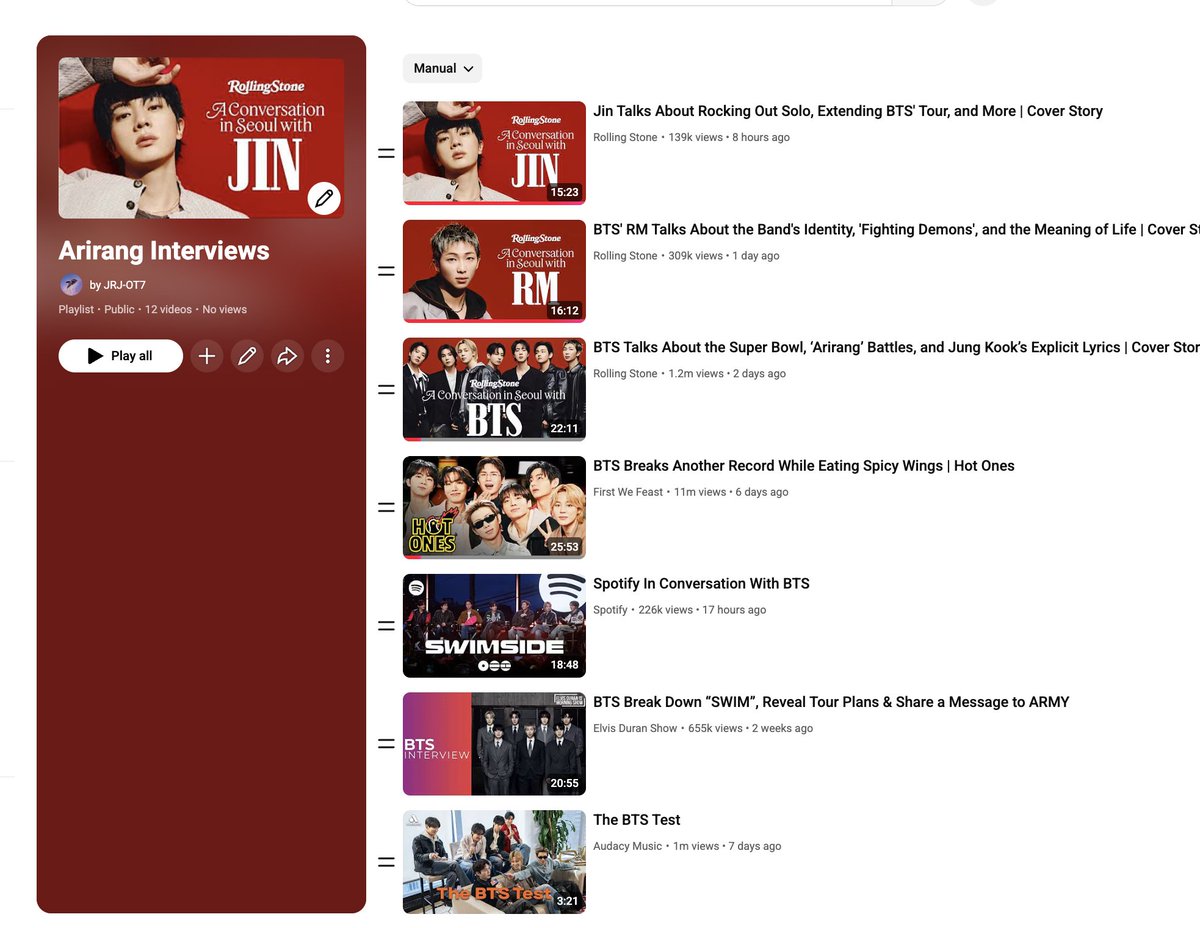Click the RM Rolling Stone video thumbnail
This screenshot has width=1200, height=928.
[494, 271]
